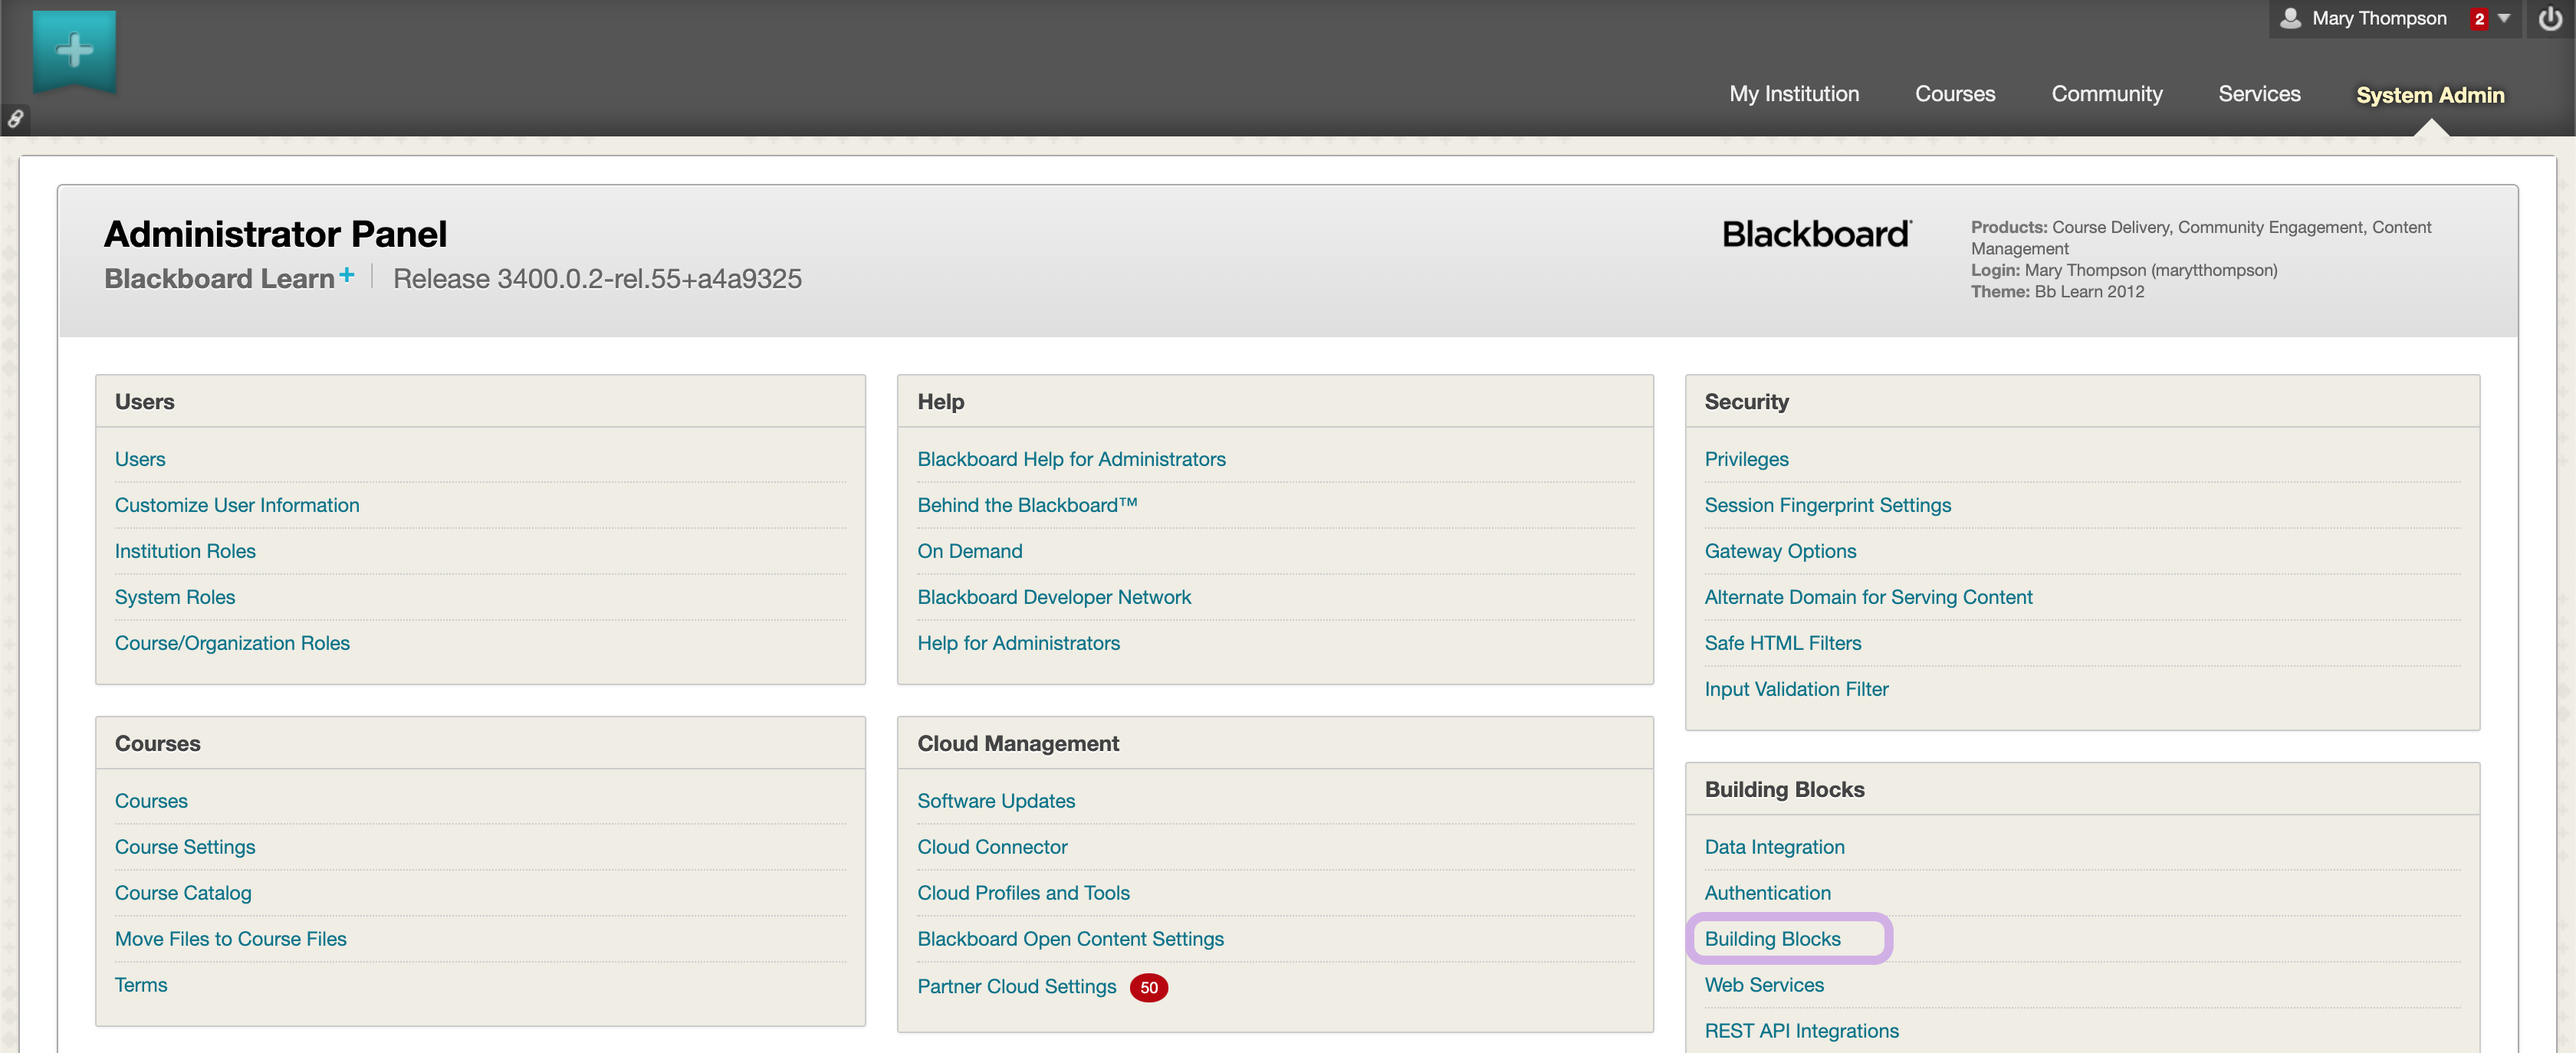Click the link icon at left edge
Image resolution: width=2576 pixels, height=1053 pixels.
point(15,119)
